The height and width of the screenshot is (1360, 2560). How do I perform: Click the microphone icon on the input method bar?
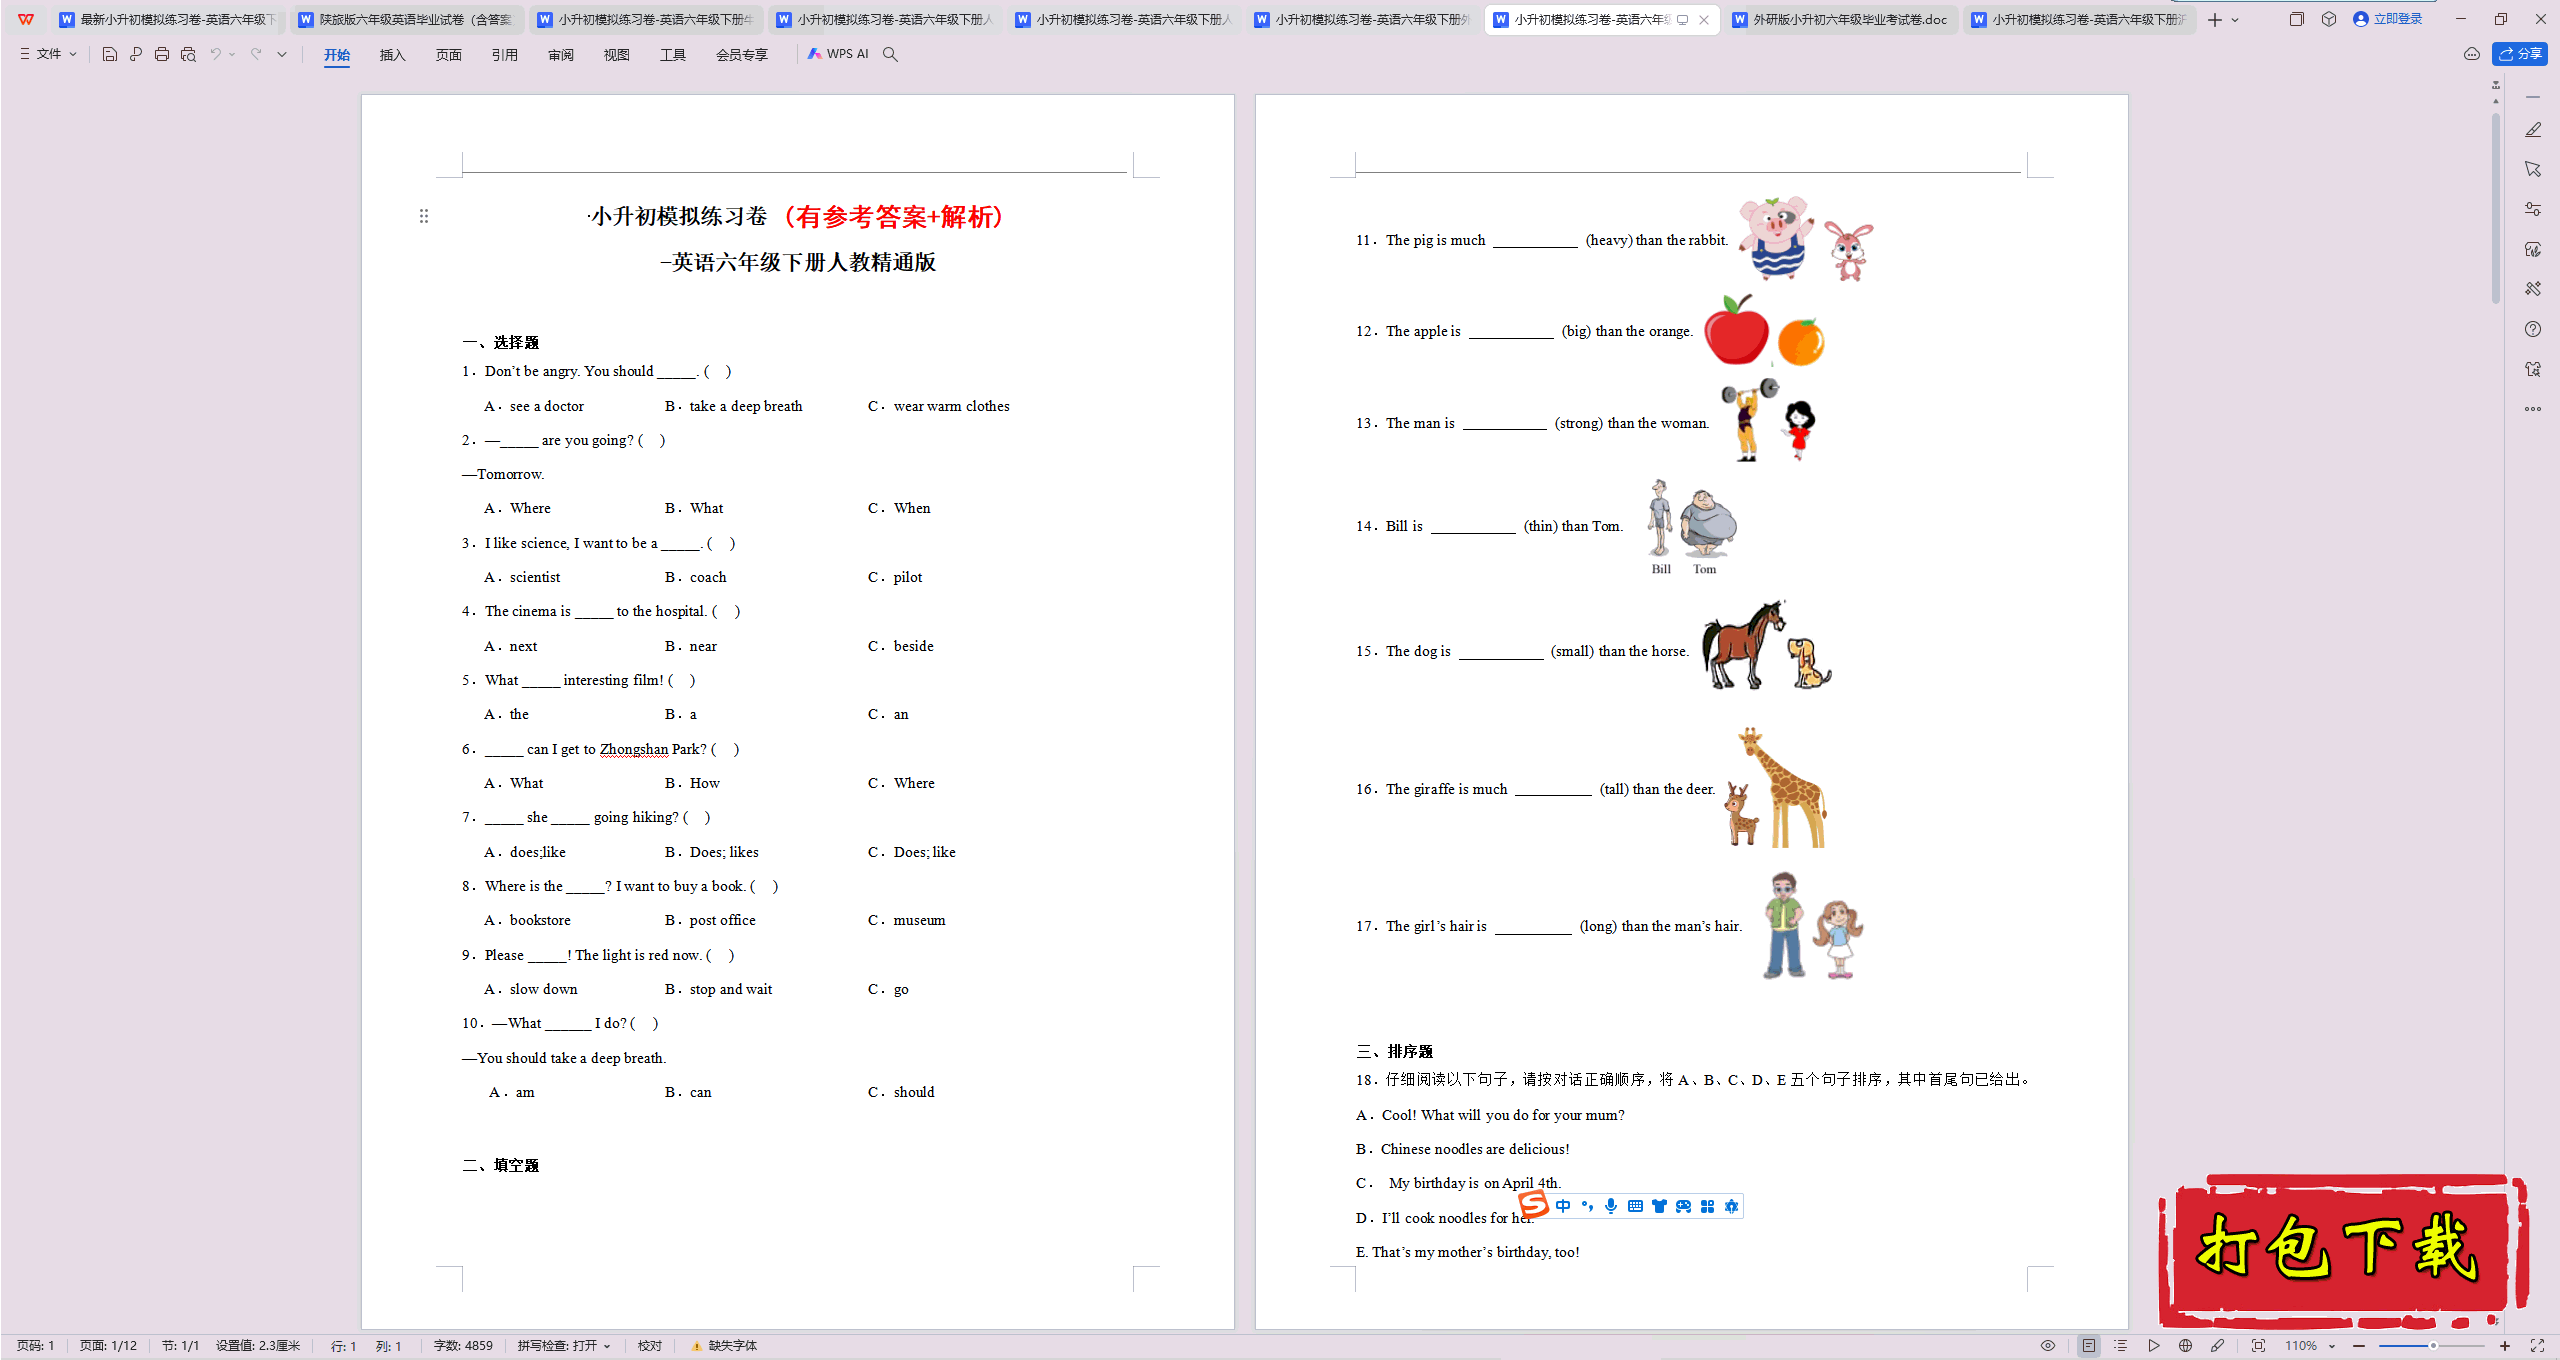coord(1611,1206)
